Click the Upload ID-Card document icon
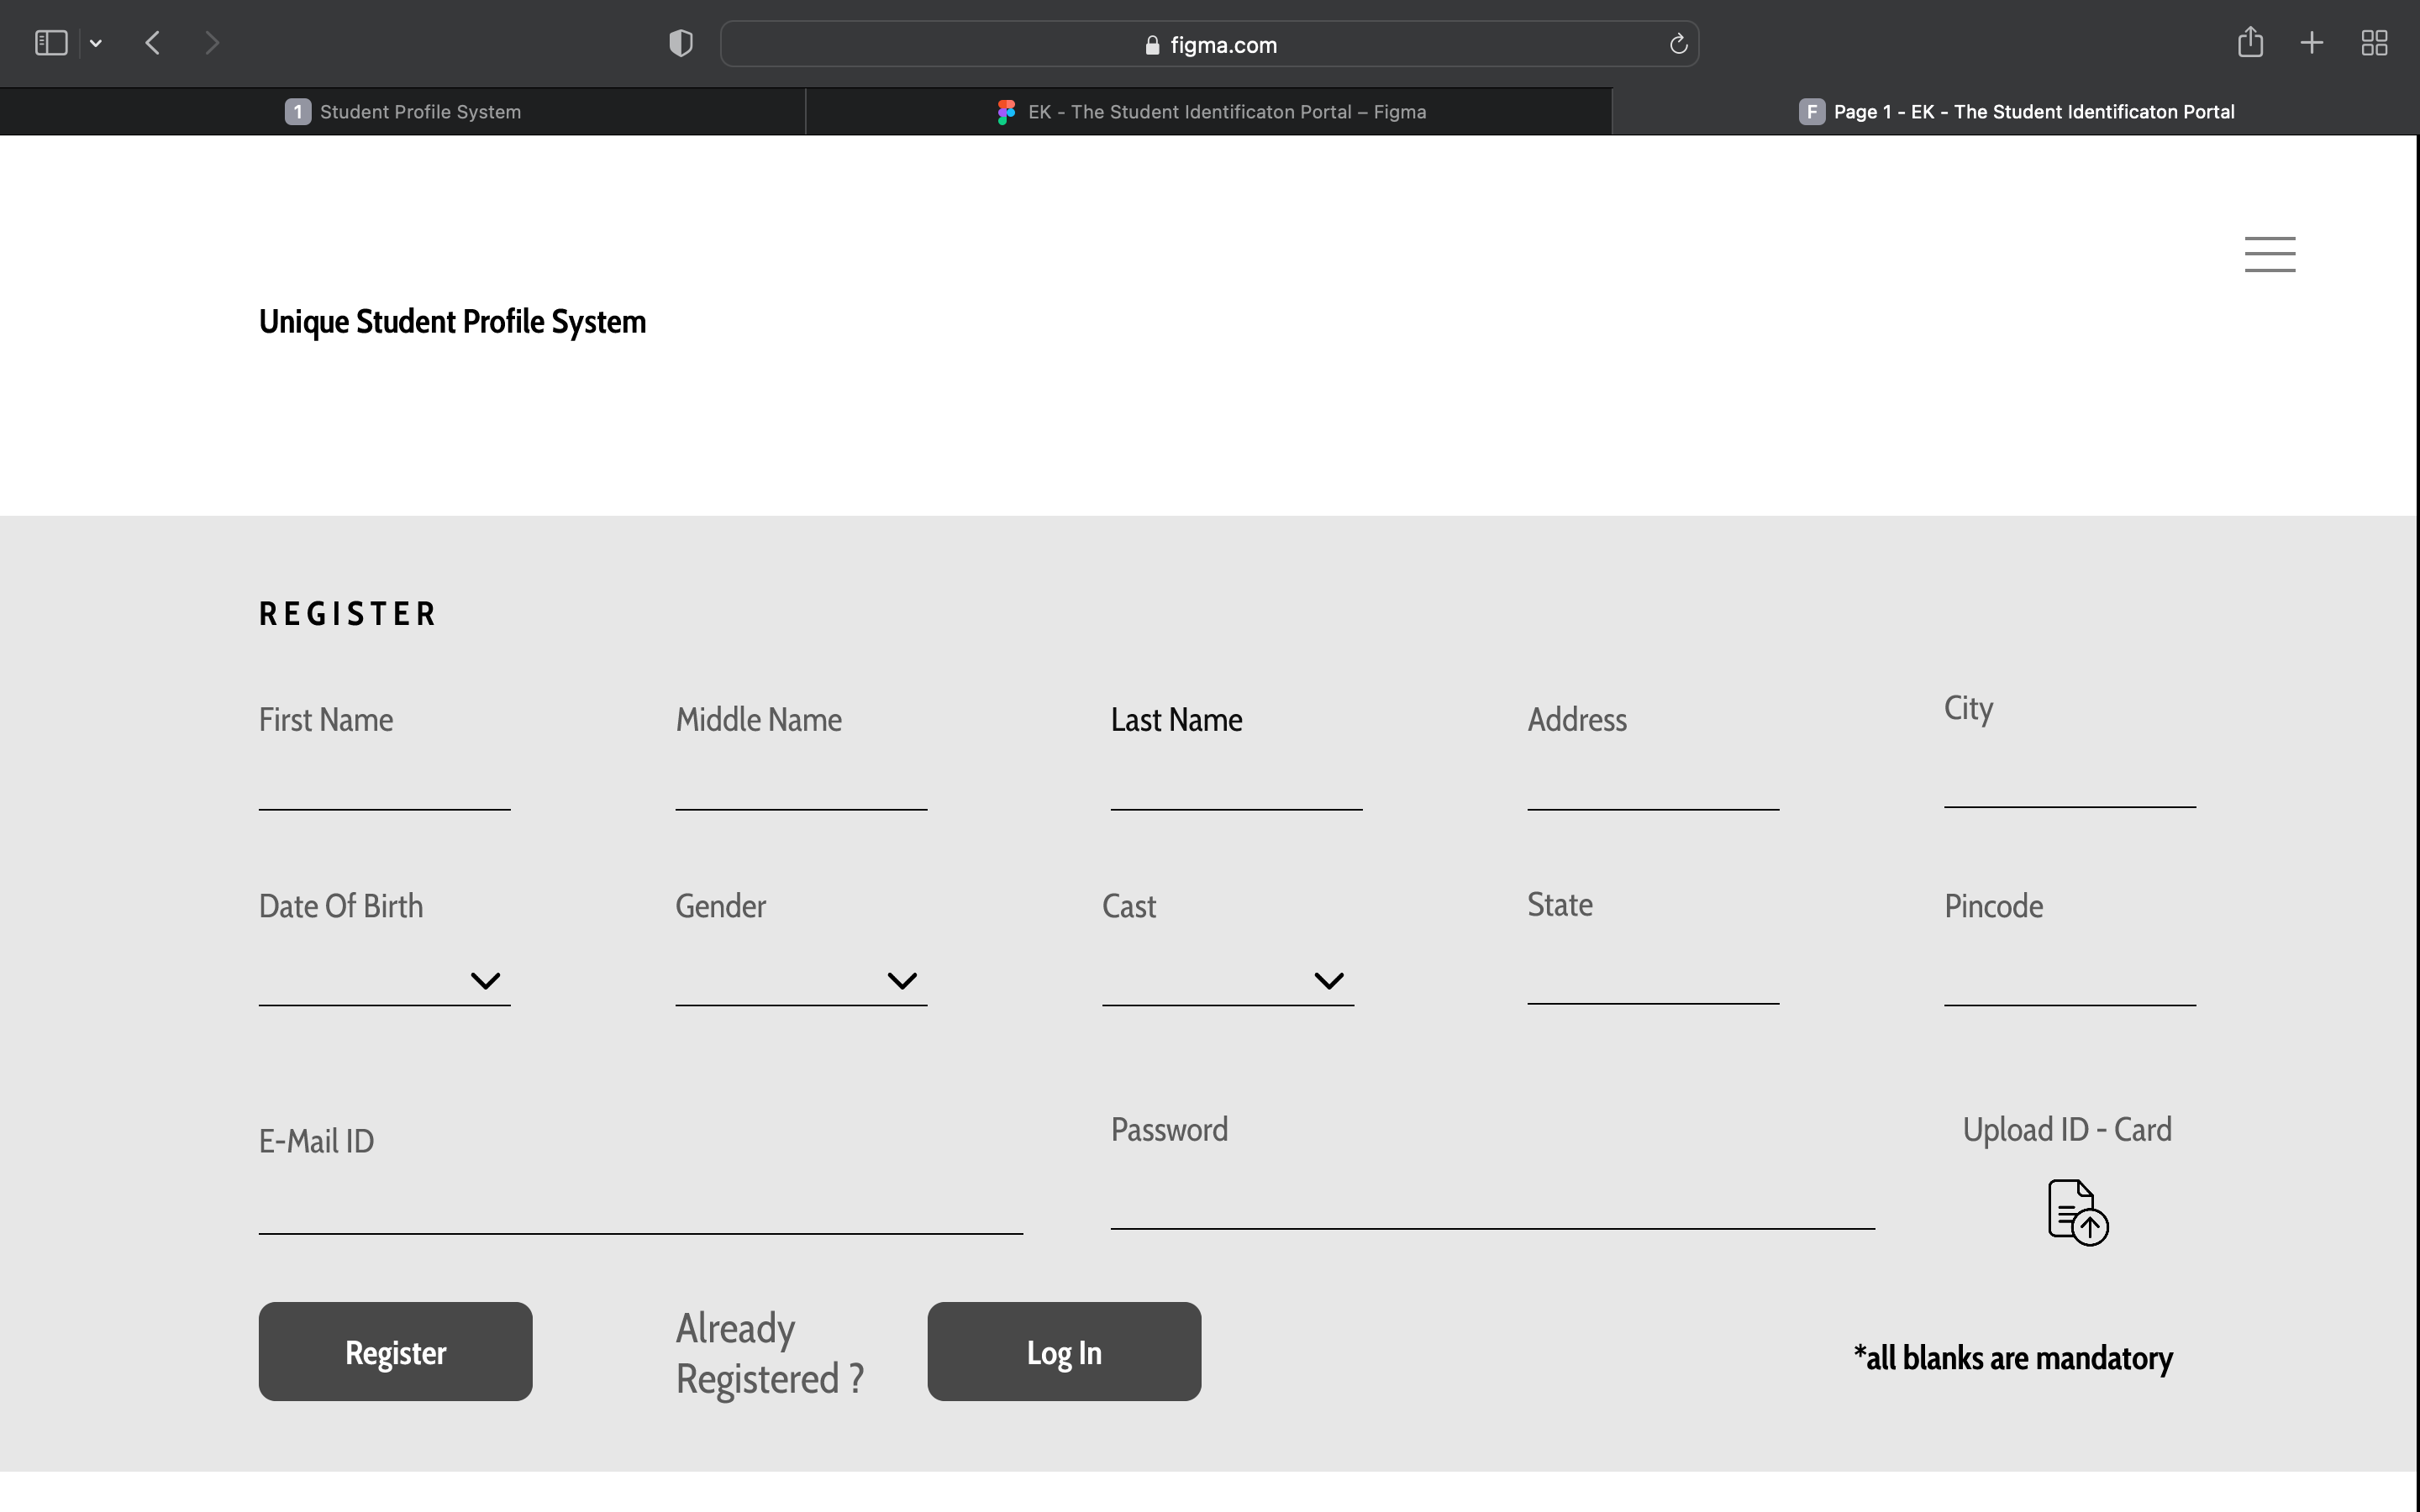This screenshot has height=1512, width=2420. [2076, 1211]
